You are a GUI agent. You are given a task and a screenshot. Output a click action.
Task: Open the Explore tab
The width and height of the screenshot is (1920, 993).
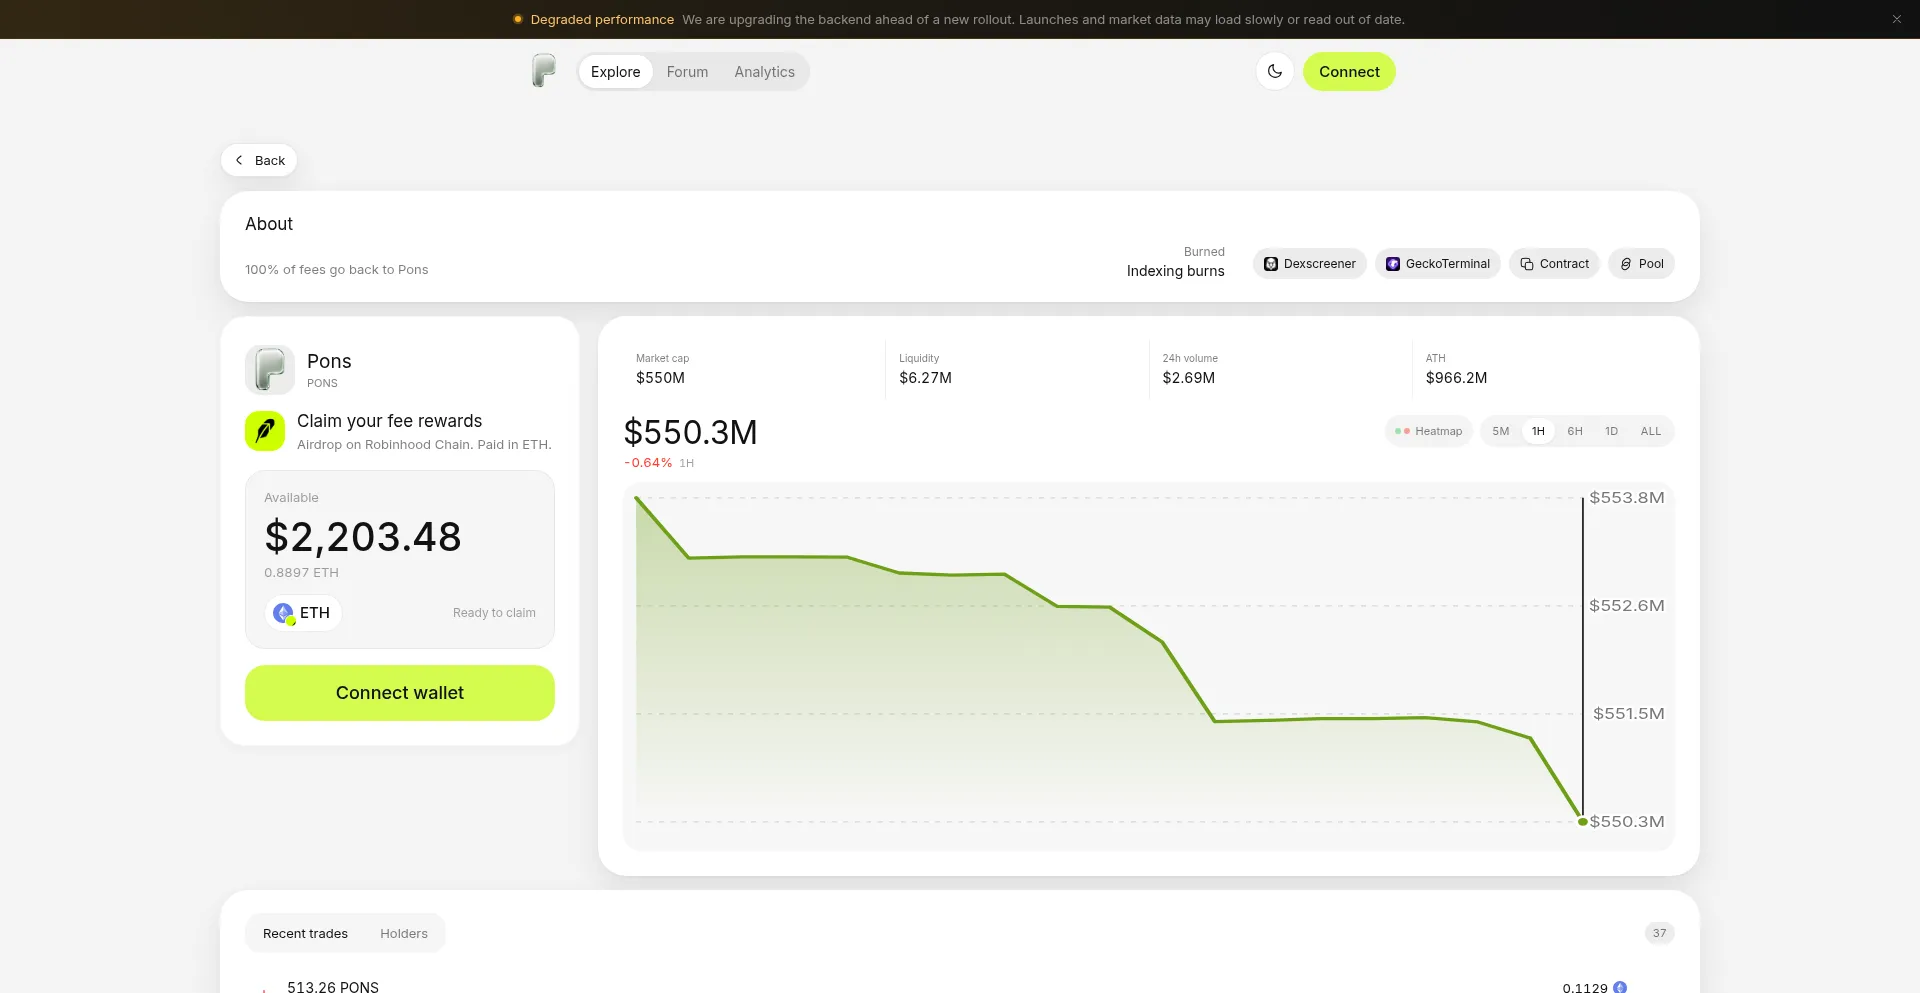pos(615,72)
